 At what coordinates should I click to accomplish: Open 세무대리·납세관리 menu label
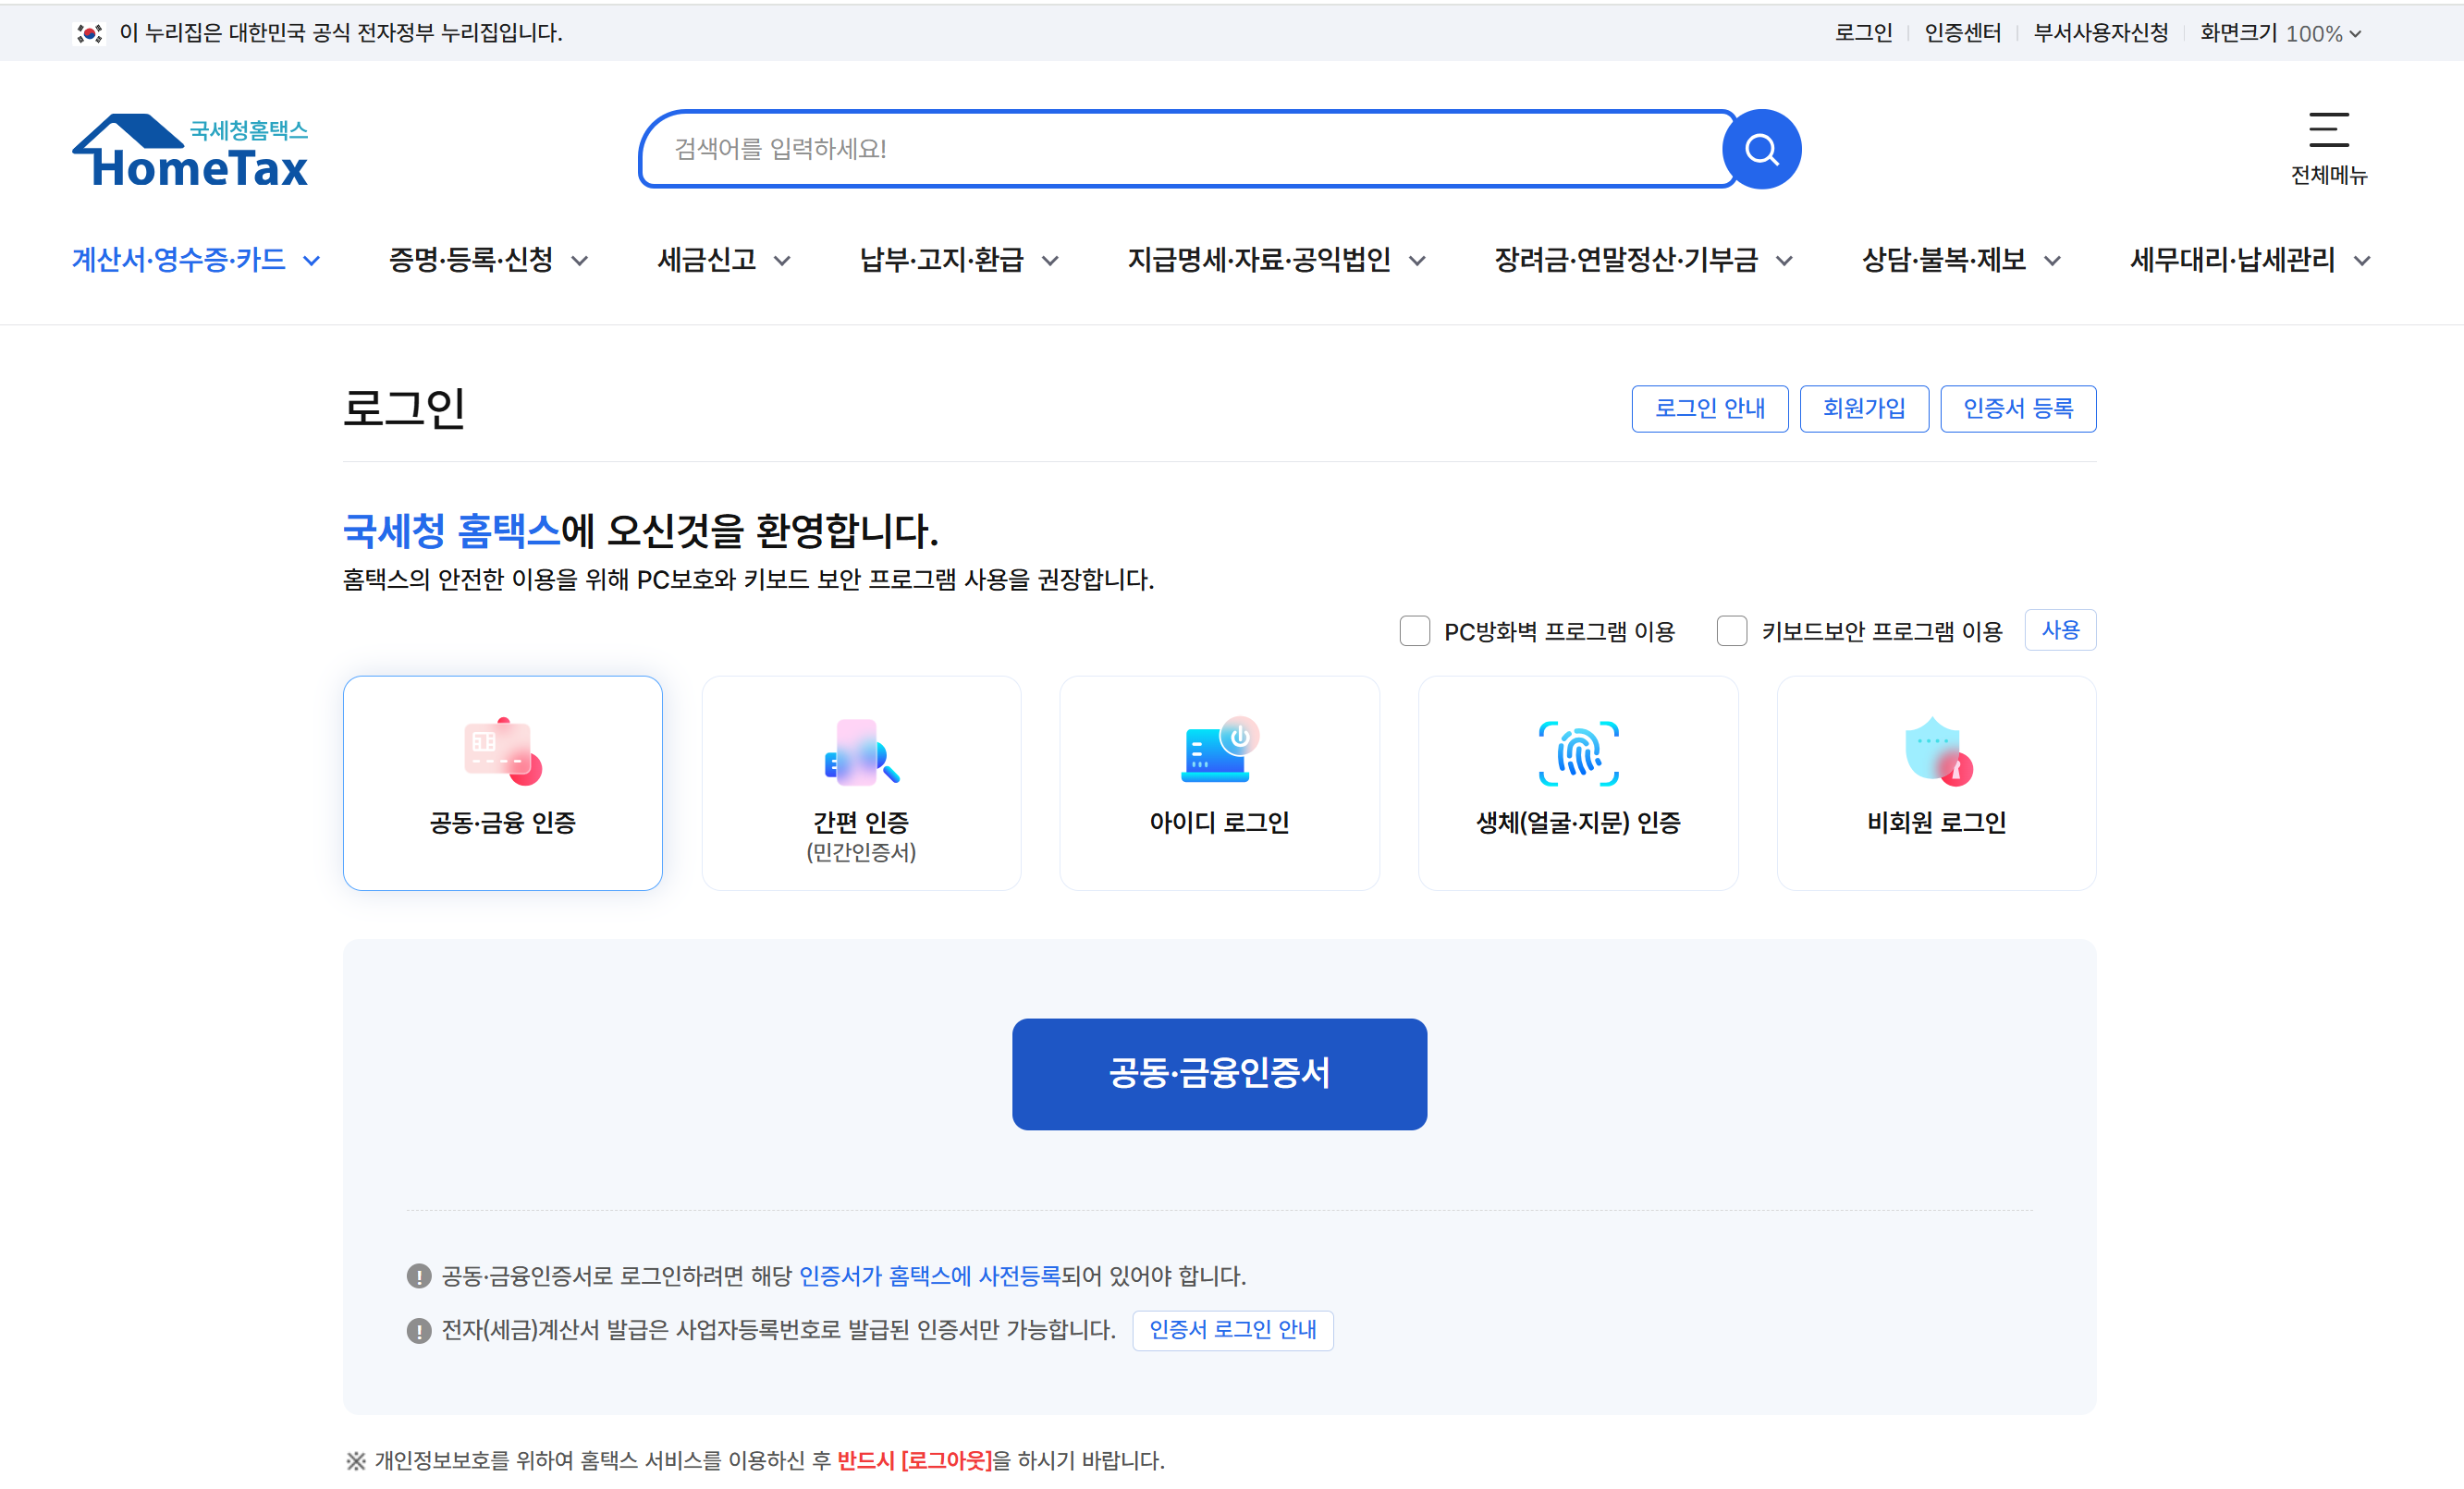tap(2232, 260)
